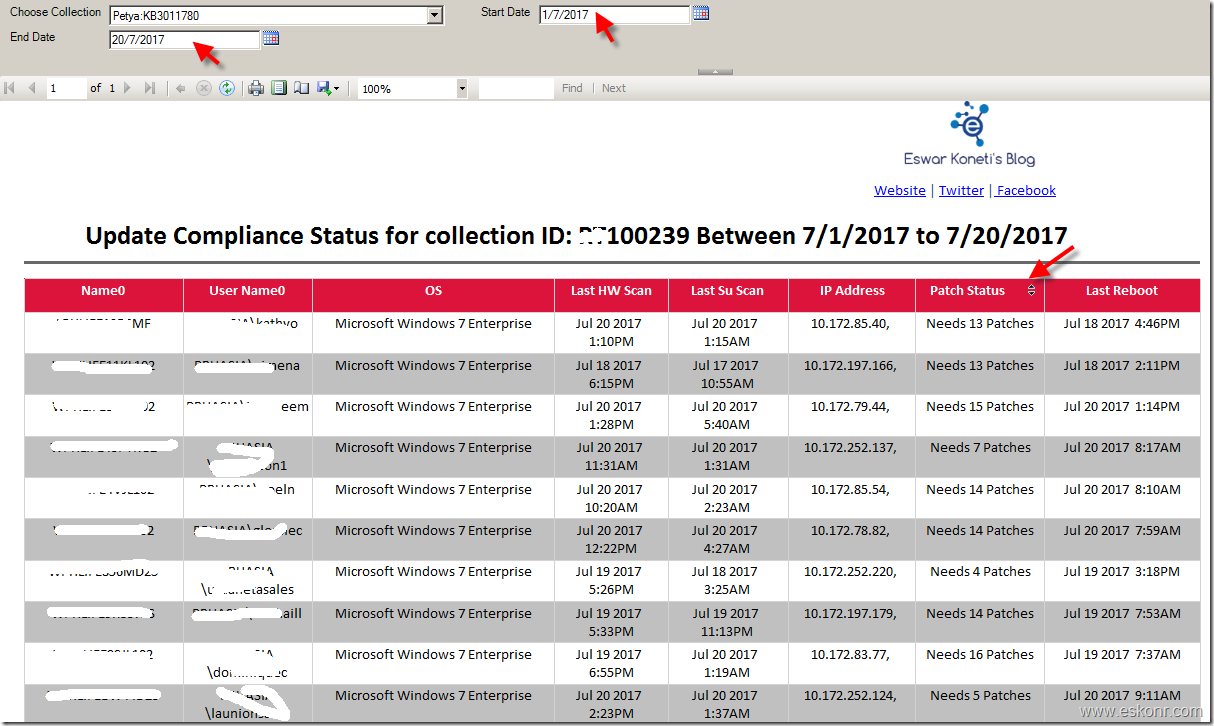Open the End Date calendar picker

(x=271, y=37)
